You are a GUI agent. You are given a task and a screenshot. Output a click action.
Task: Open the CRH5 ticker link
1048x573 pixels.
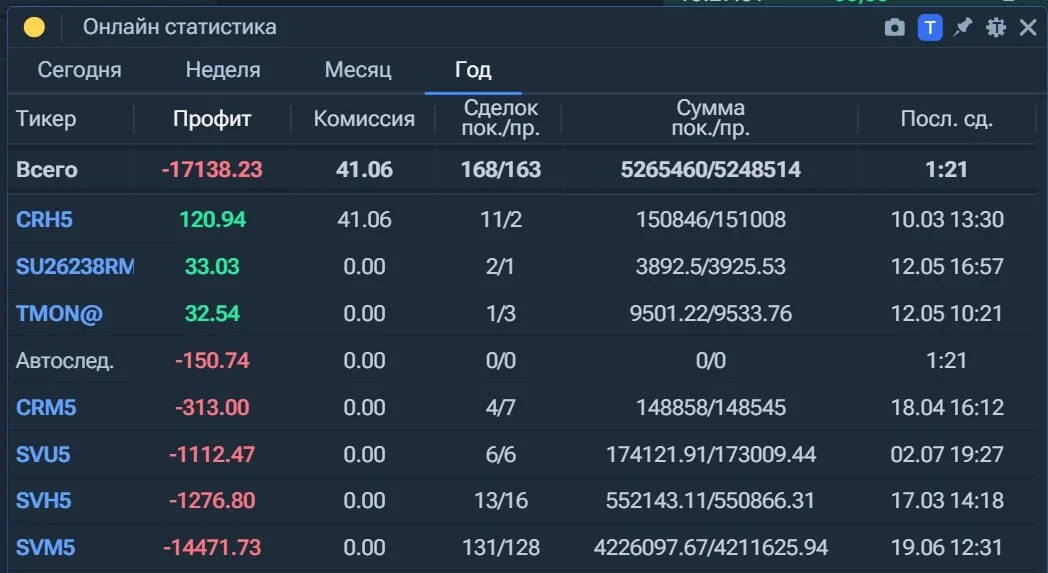(x=44, y=219)
